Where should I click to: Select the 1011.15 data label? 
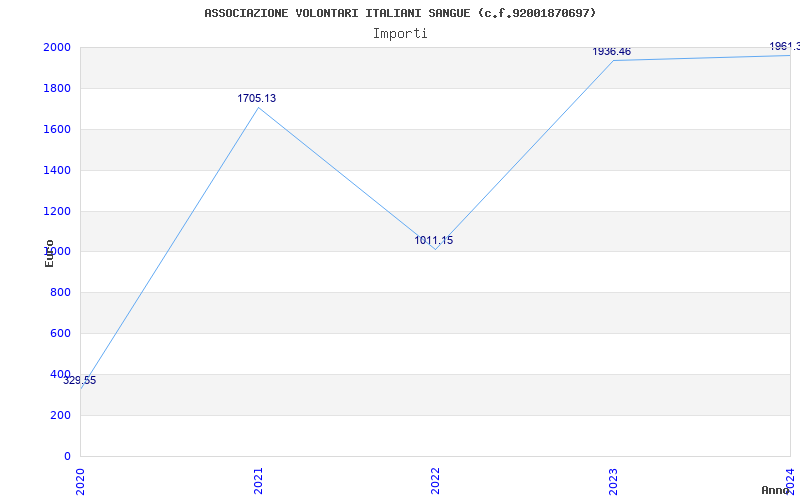[434, 240]
